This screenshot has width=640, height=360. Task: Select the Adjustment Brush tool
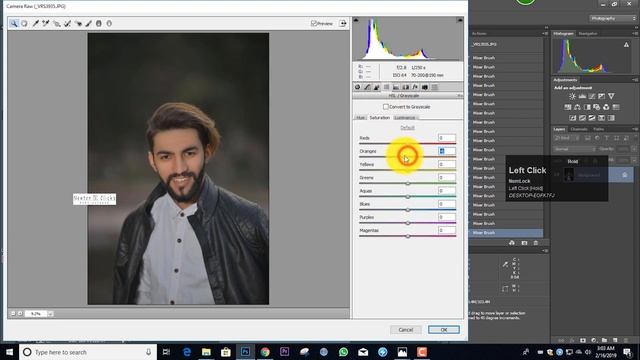tap(88, 24)
